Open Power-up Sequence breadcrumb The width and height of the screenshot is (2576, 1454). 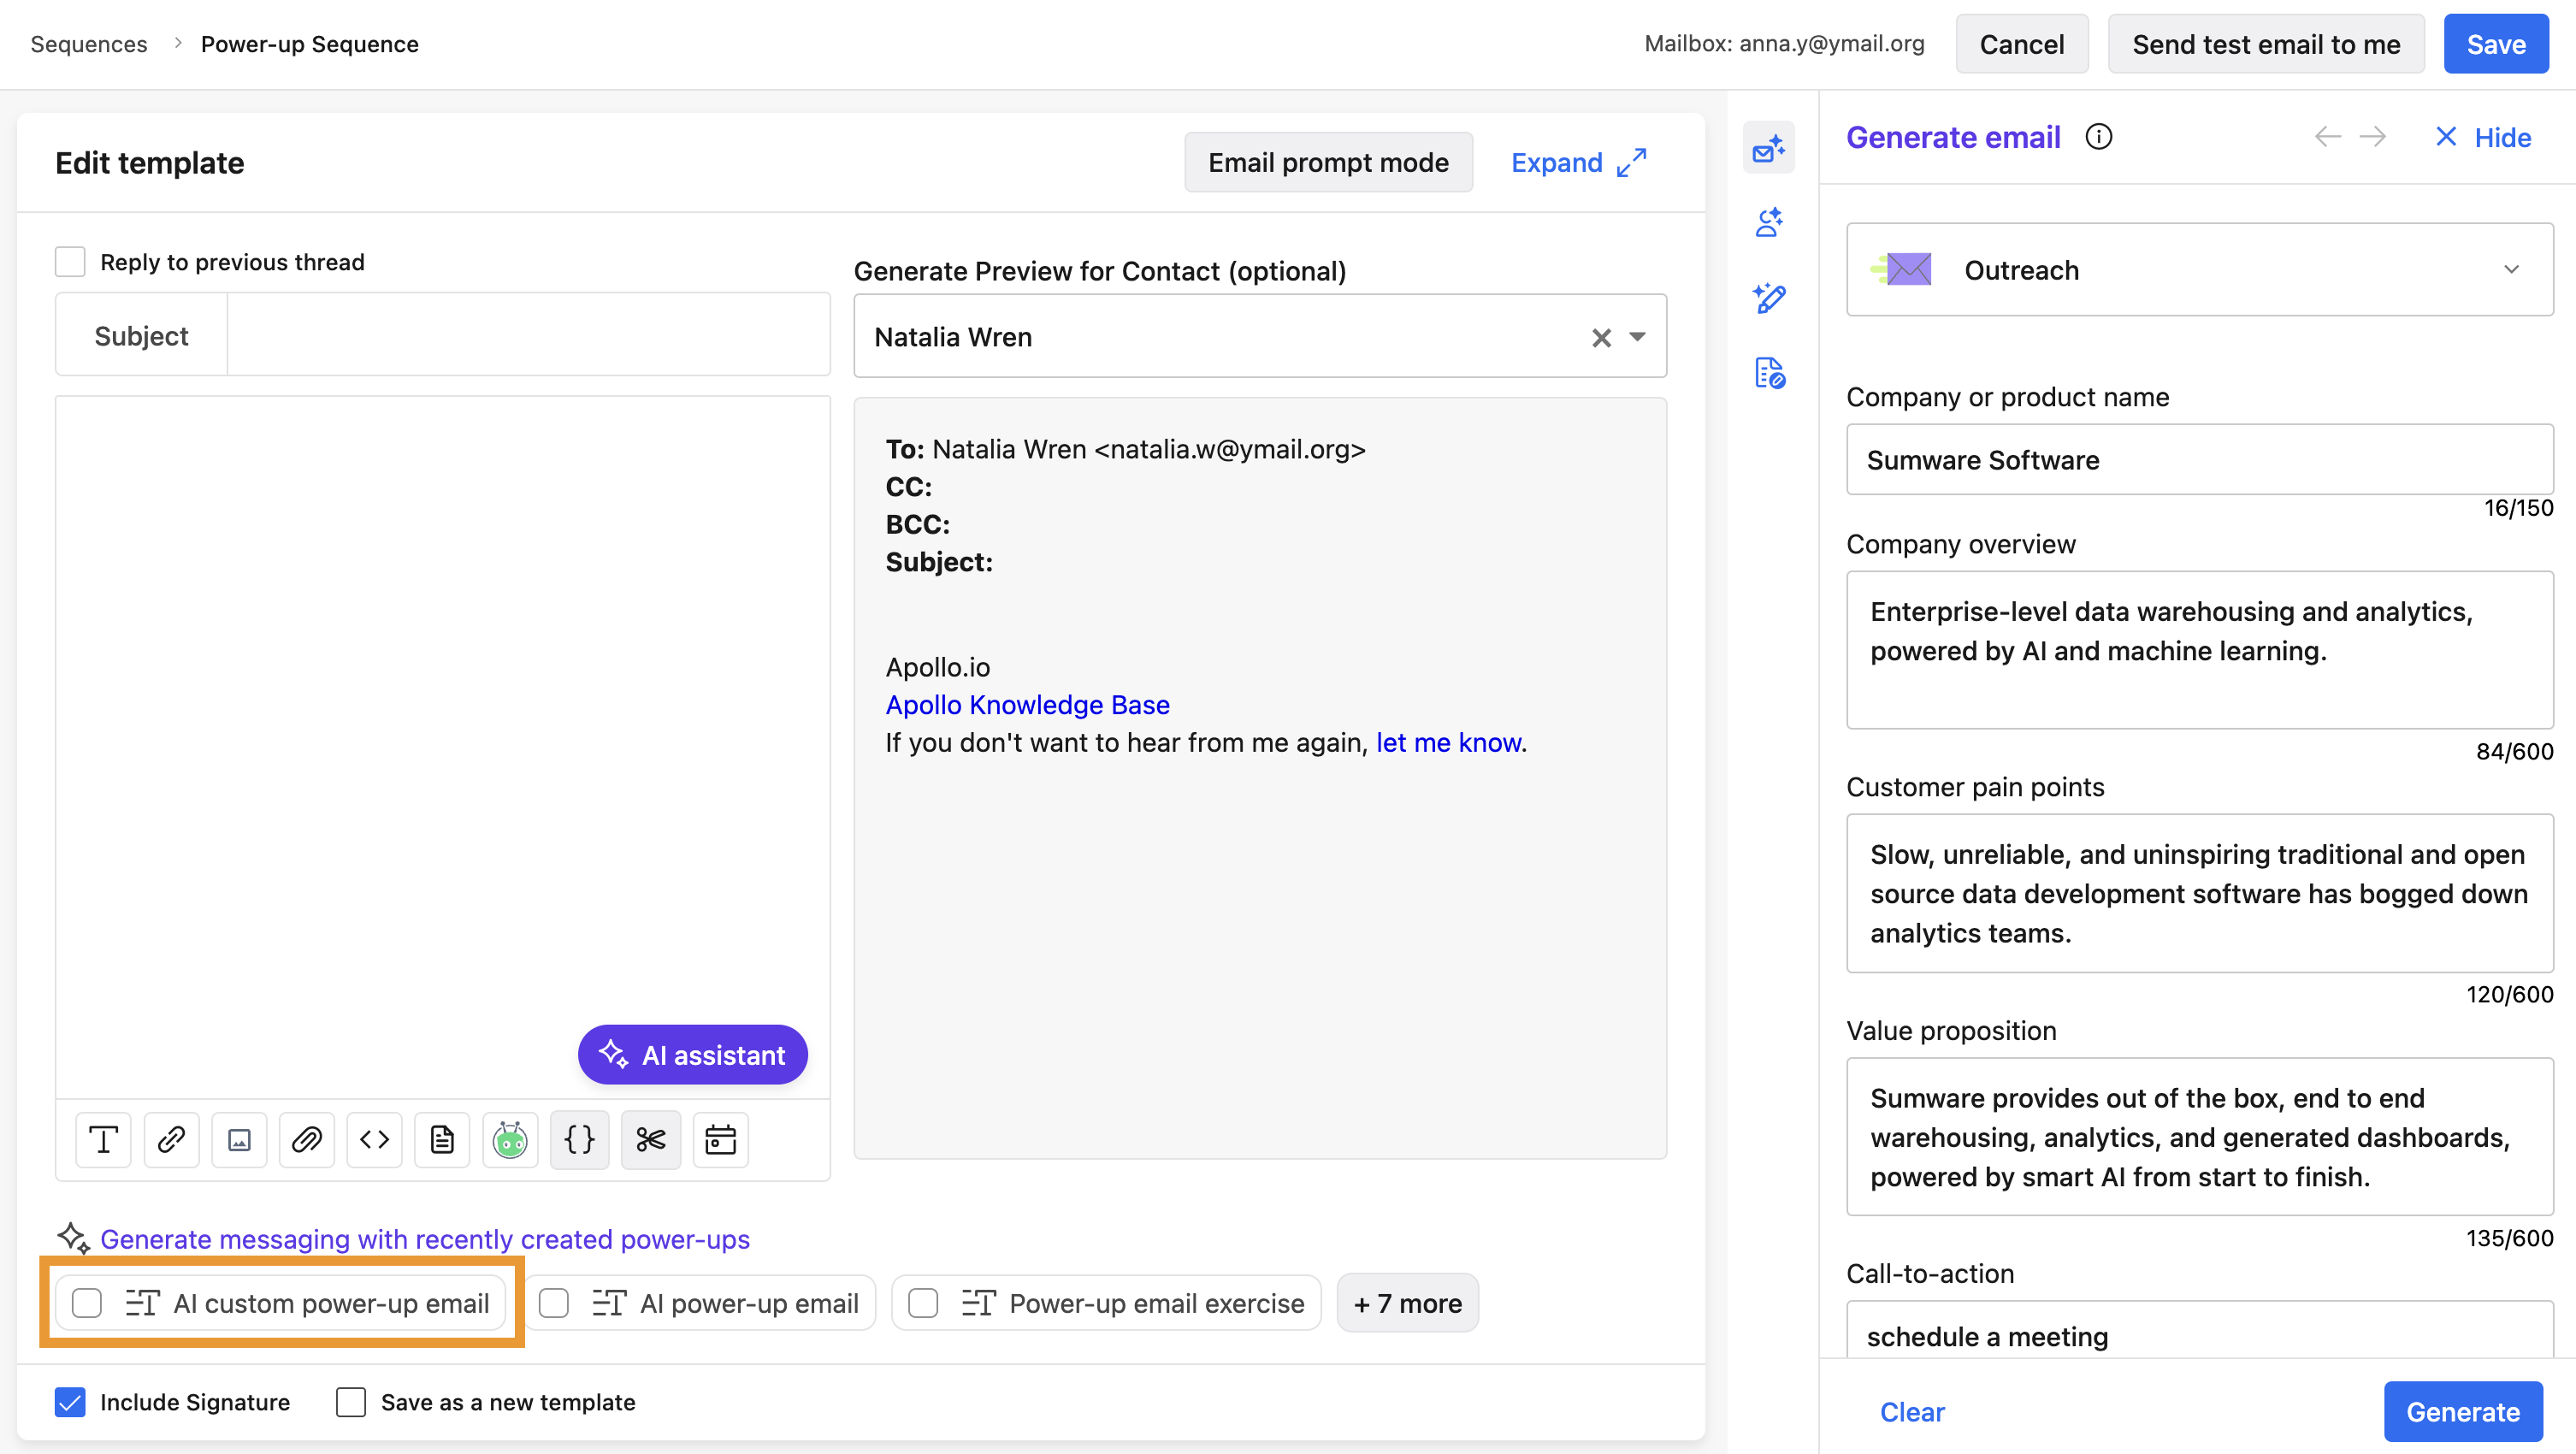309,43
